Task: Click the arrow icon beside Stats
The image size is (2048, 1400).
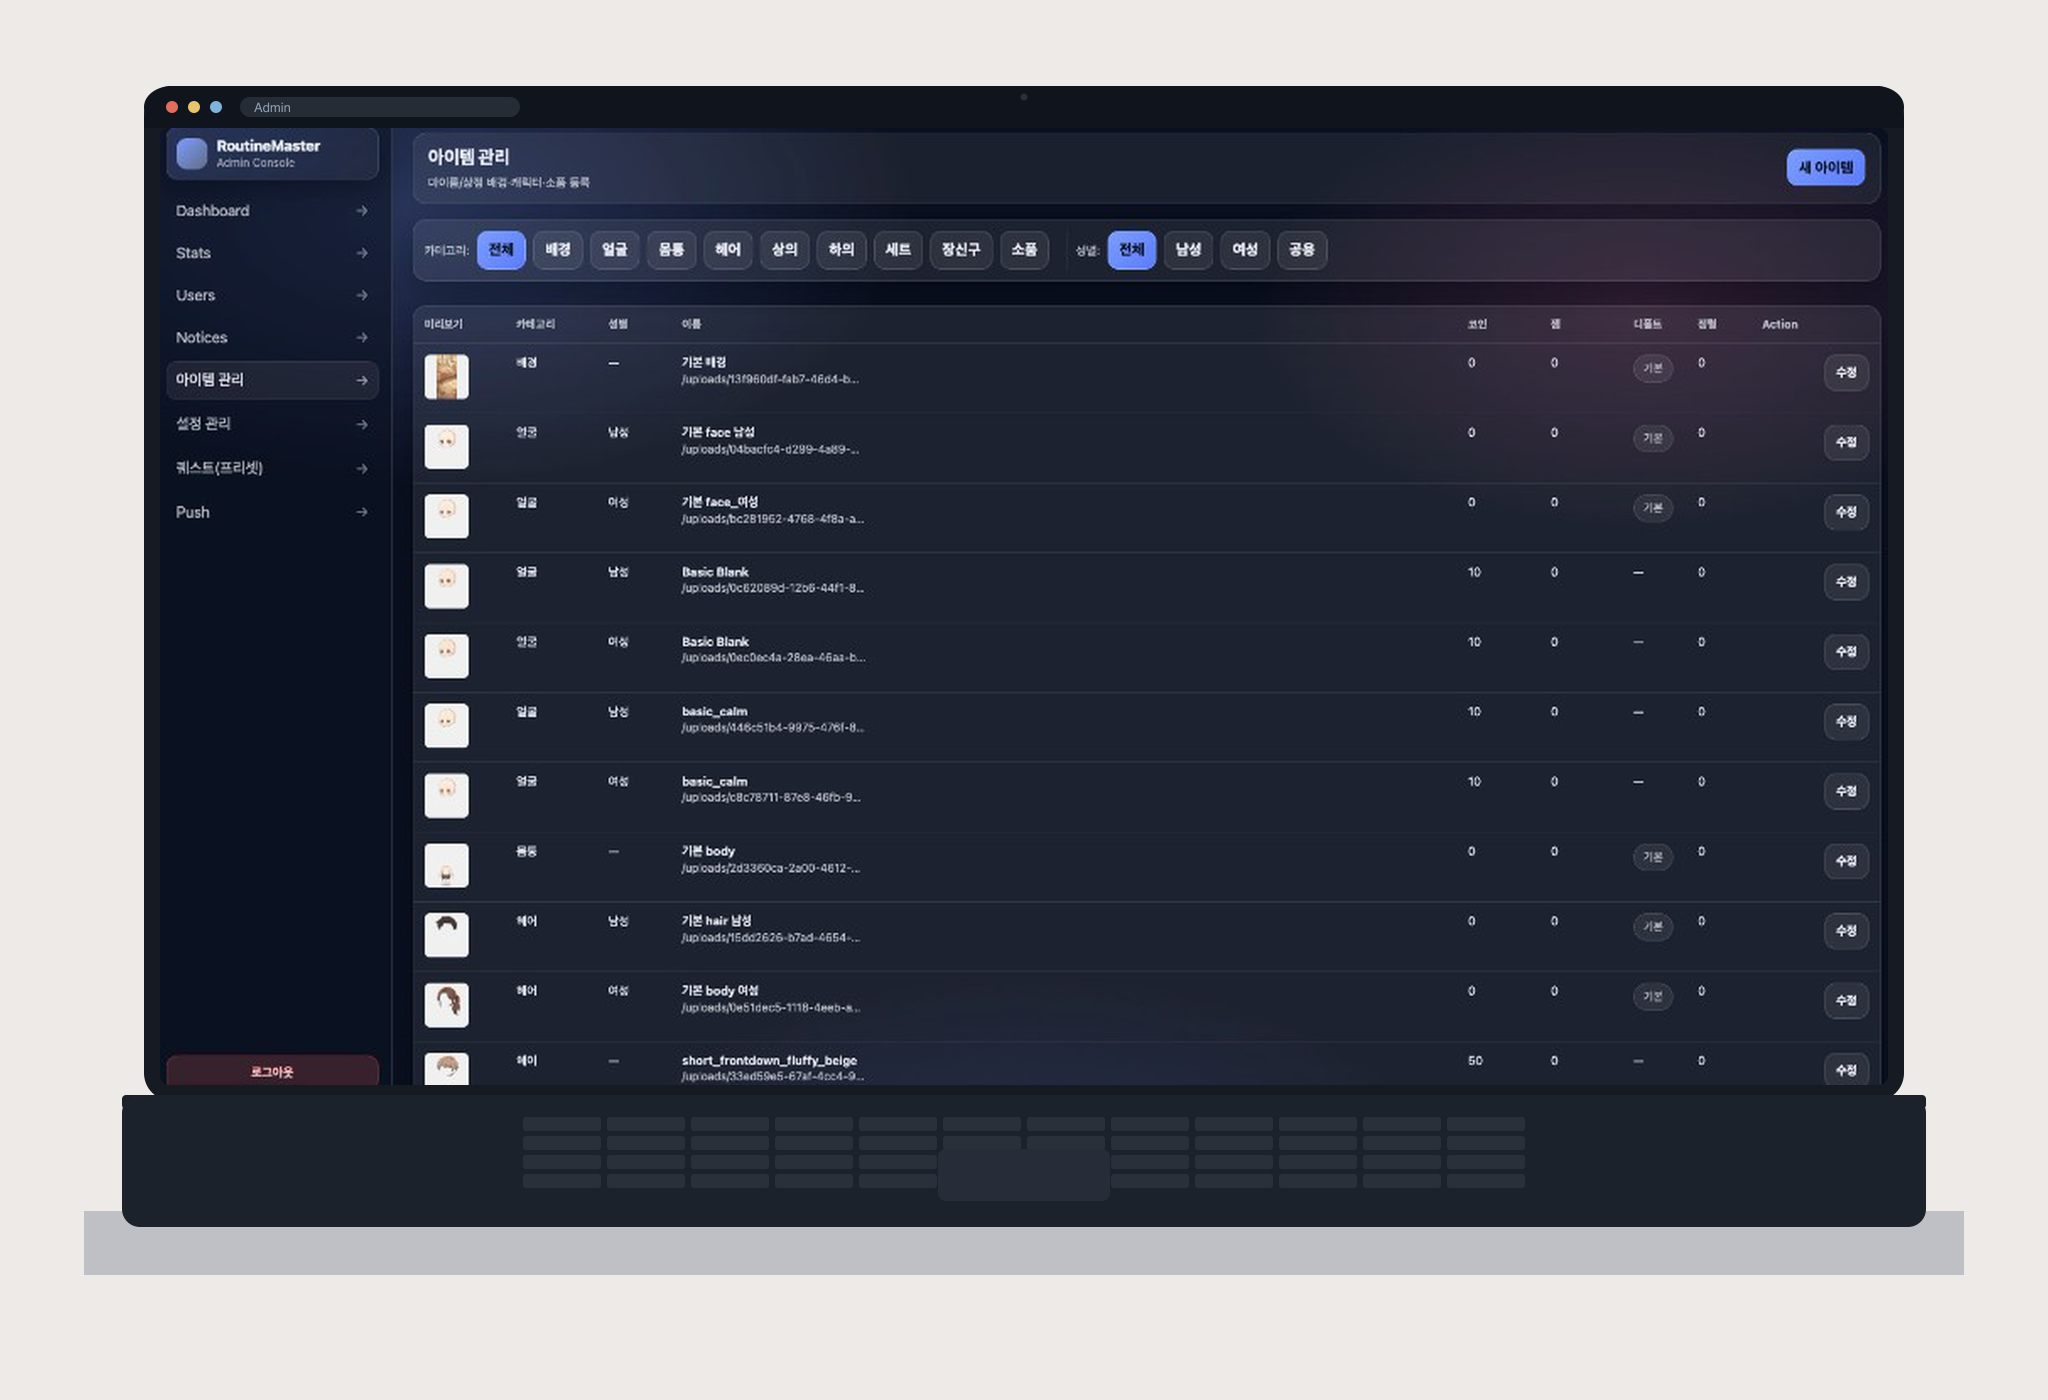Action: [x=362, y=253]
